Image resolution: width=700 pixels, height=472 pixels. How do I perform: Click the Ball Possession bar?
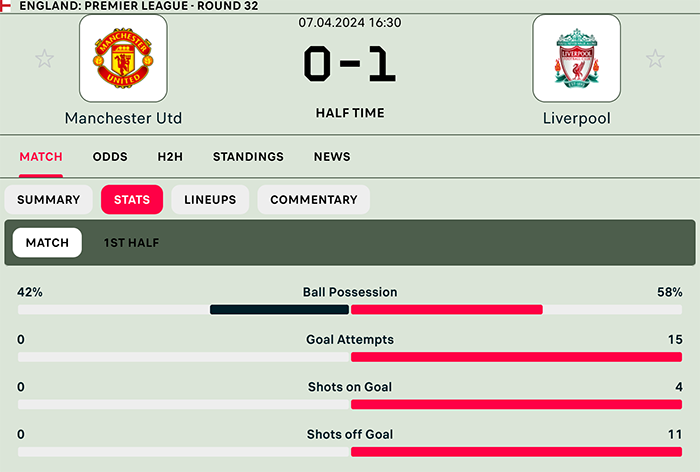[x=350, y=309]
